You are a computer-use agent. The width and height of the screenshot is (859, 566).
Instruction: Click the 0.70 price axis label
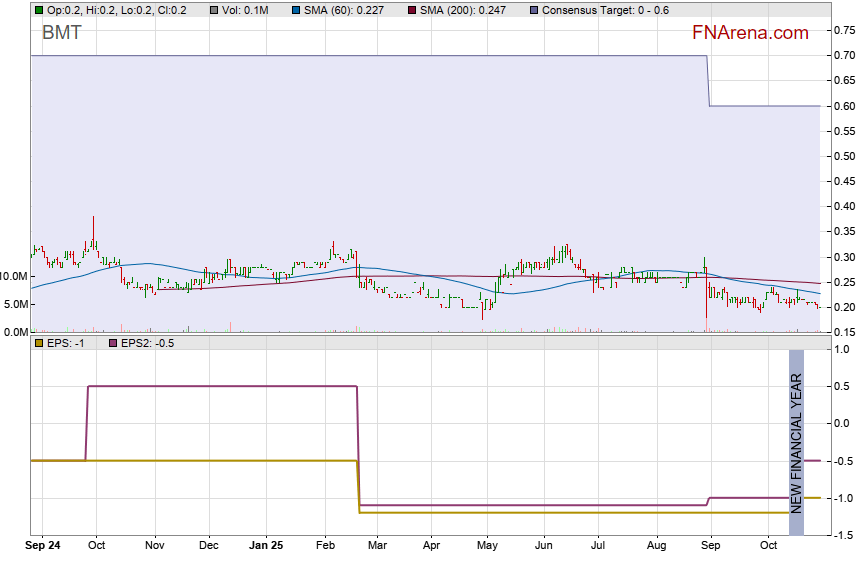(x=843, y=56)
